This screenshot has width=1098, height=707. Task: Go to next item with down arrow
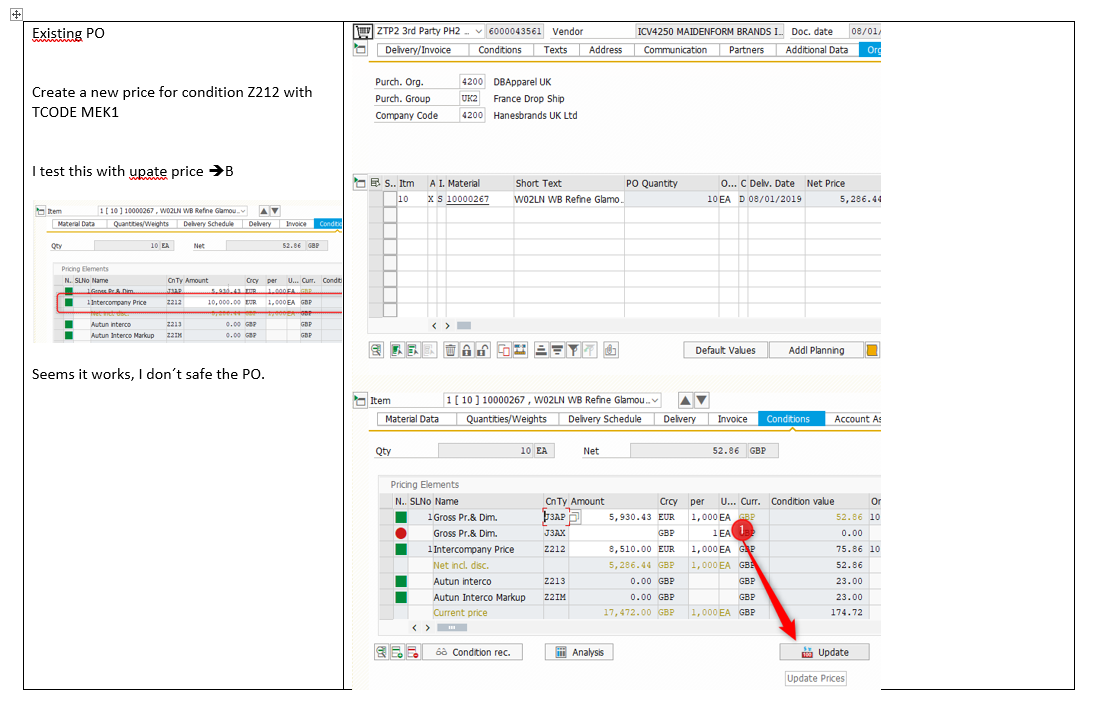point(702,400)
